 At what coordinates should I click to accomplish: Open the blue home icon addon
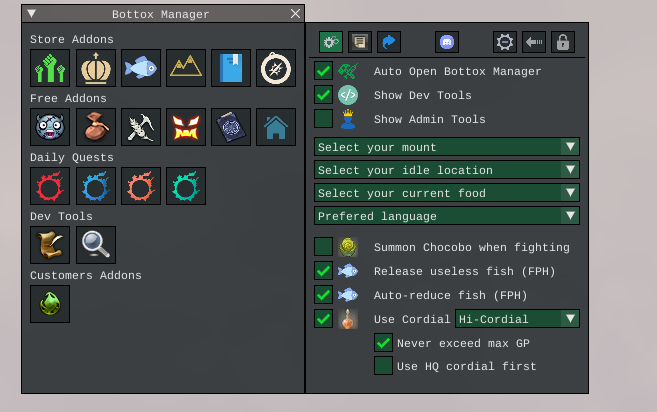pyautogui.click(x=276, y=127)
